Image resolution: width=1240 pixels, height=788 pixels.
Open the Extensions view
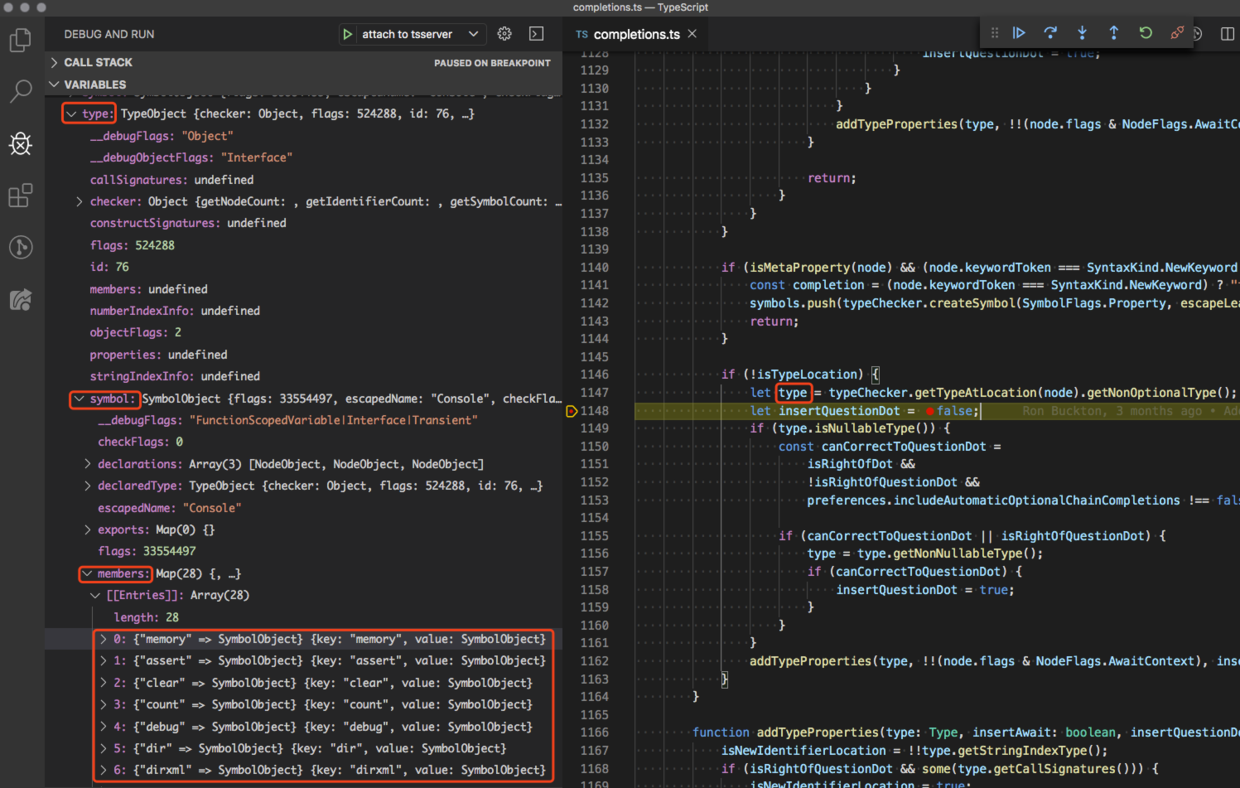click(x=21, y=195)
